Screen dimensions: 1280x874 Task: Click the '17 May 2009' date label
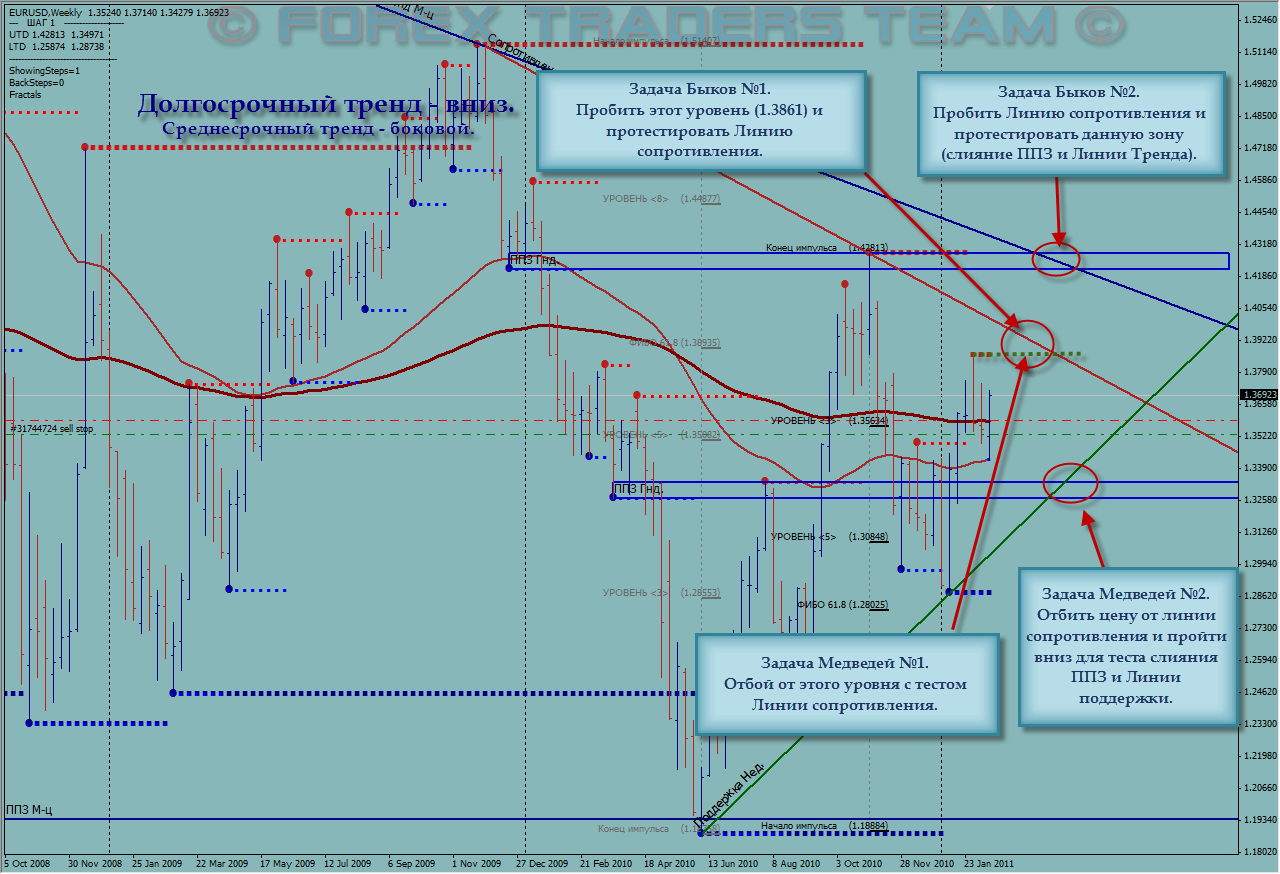(x=286, y=862)
